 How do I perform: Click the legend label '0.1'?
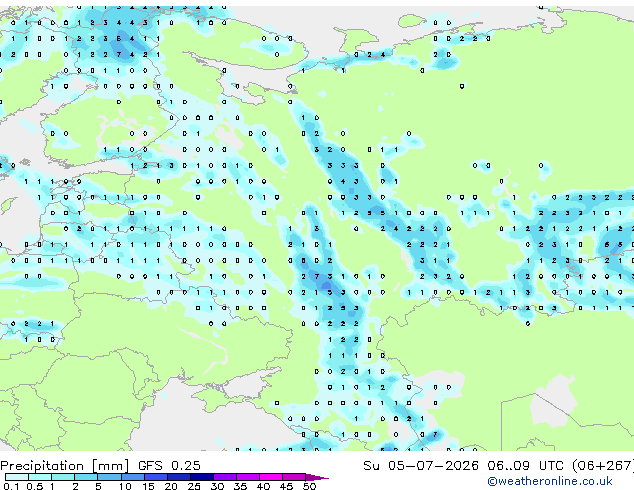point(9,486)
